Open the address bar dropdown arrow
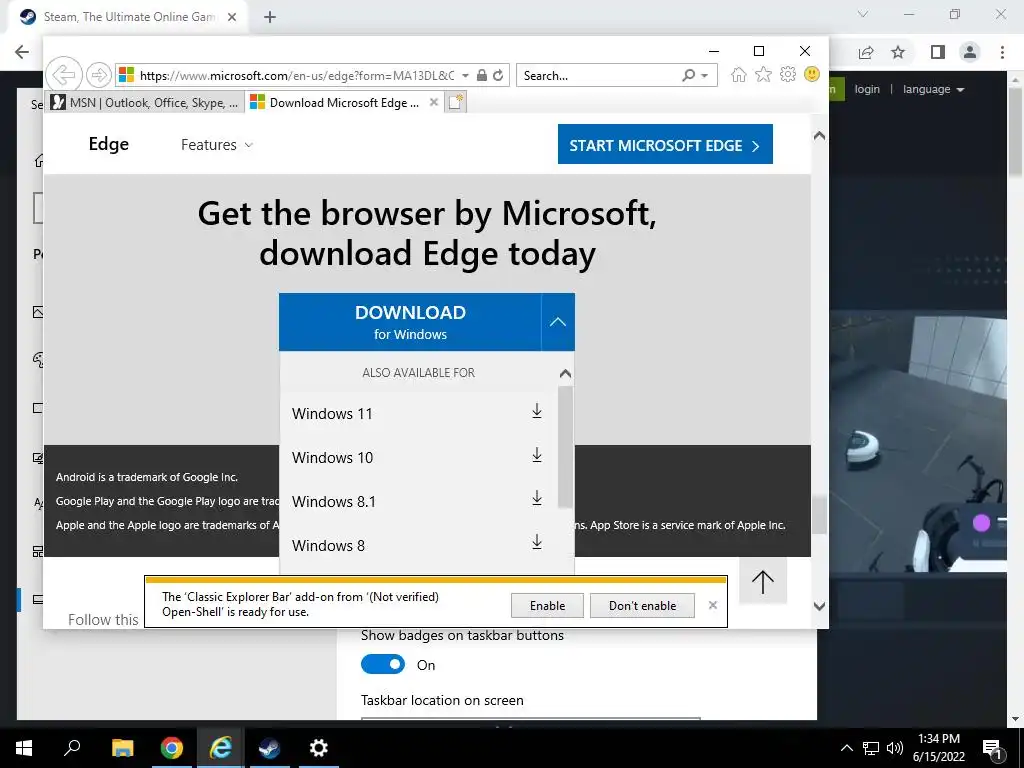1024x768 pixels. (465, 76)
